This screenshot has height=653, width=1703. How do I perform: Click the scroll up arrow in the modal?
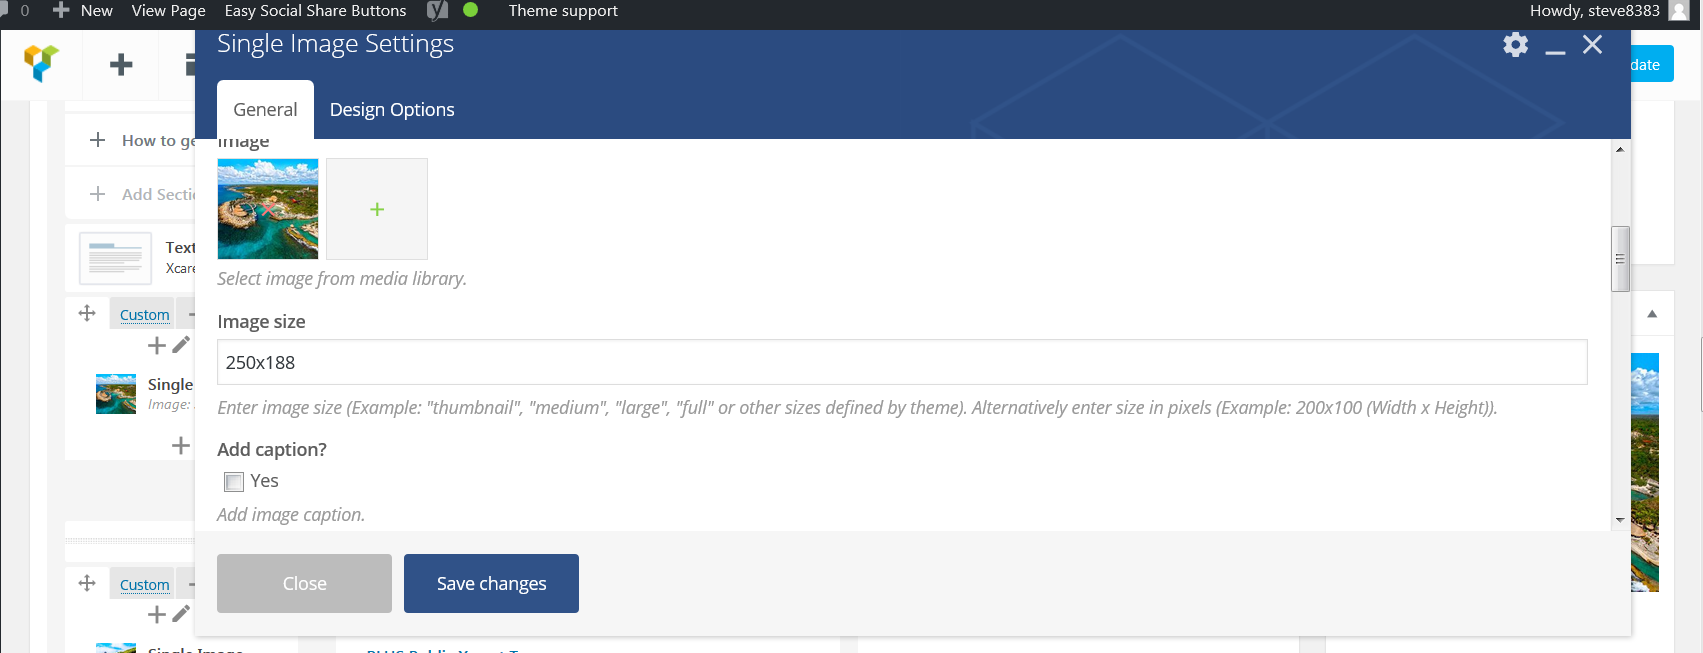(x=1620, y=149)
